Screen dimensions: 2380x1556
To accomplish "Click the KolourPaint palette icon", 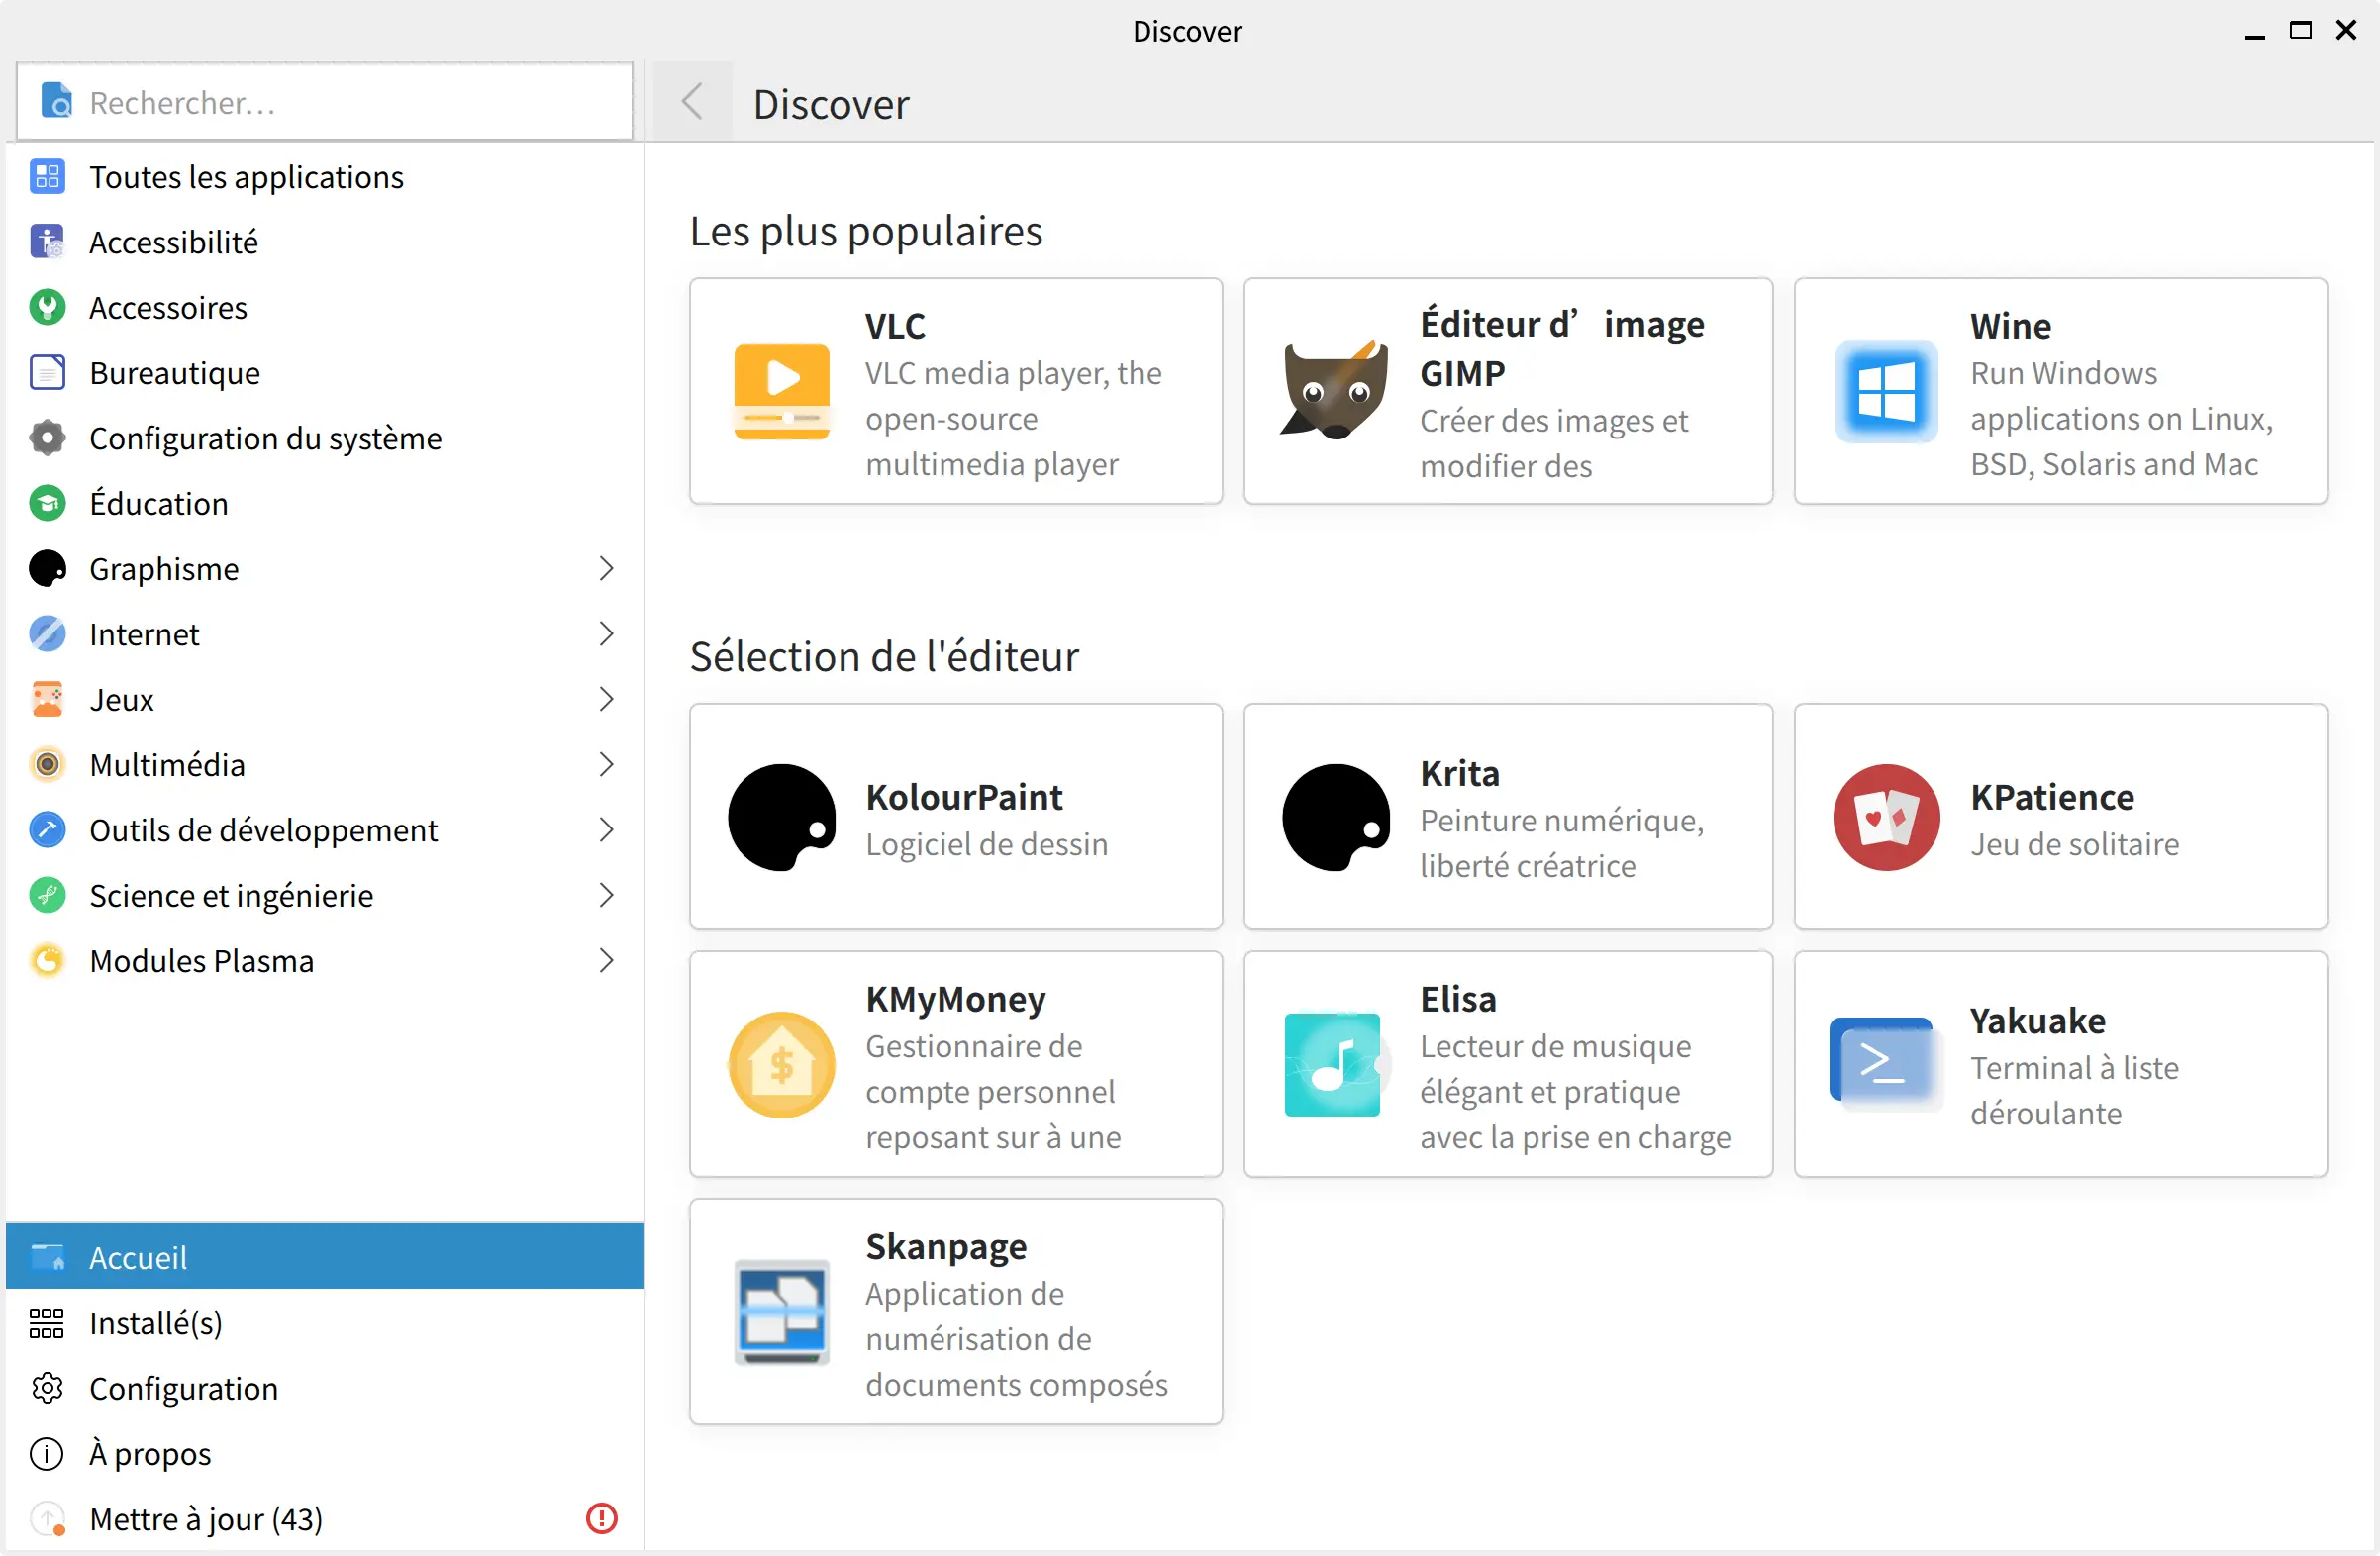I will (x=782, y=818).
